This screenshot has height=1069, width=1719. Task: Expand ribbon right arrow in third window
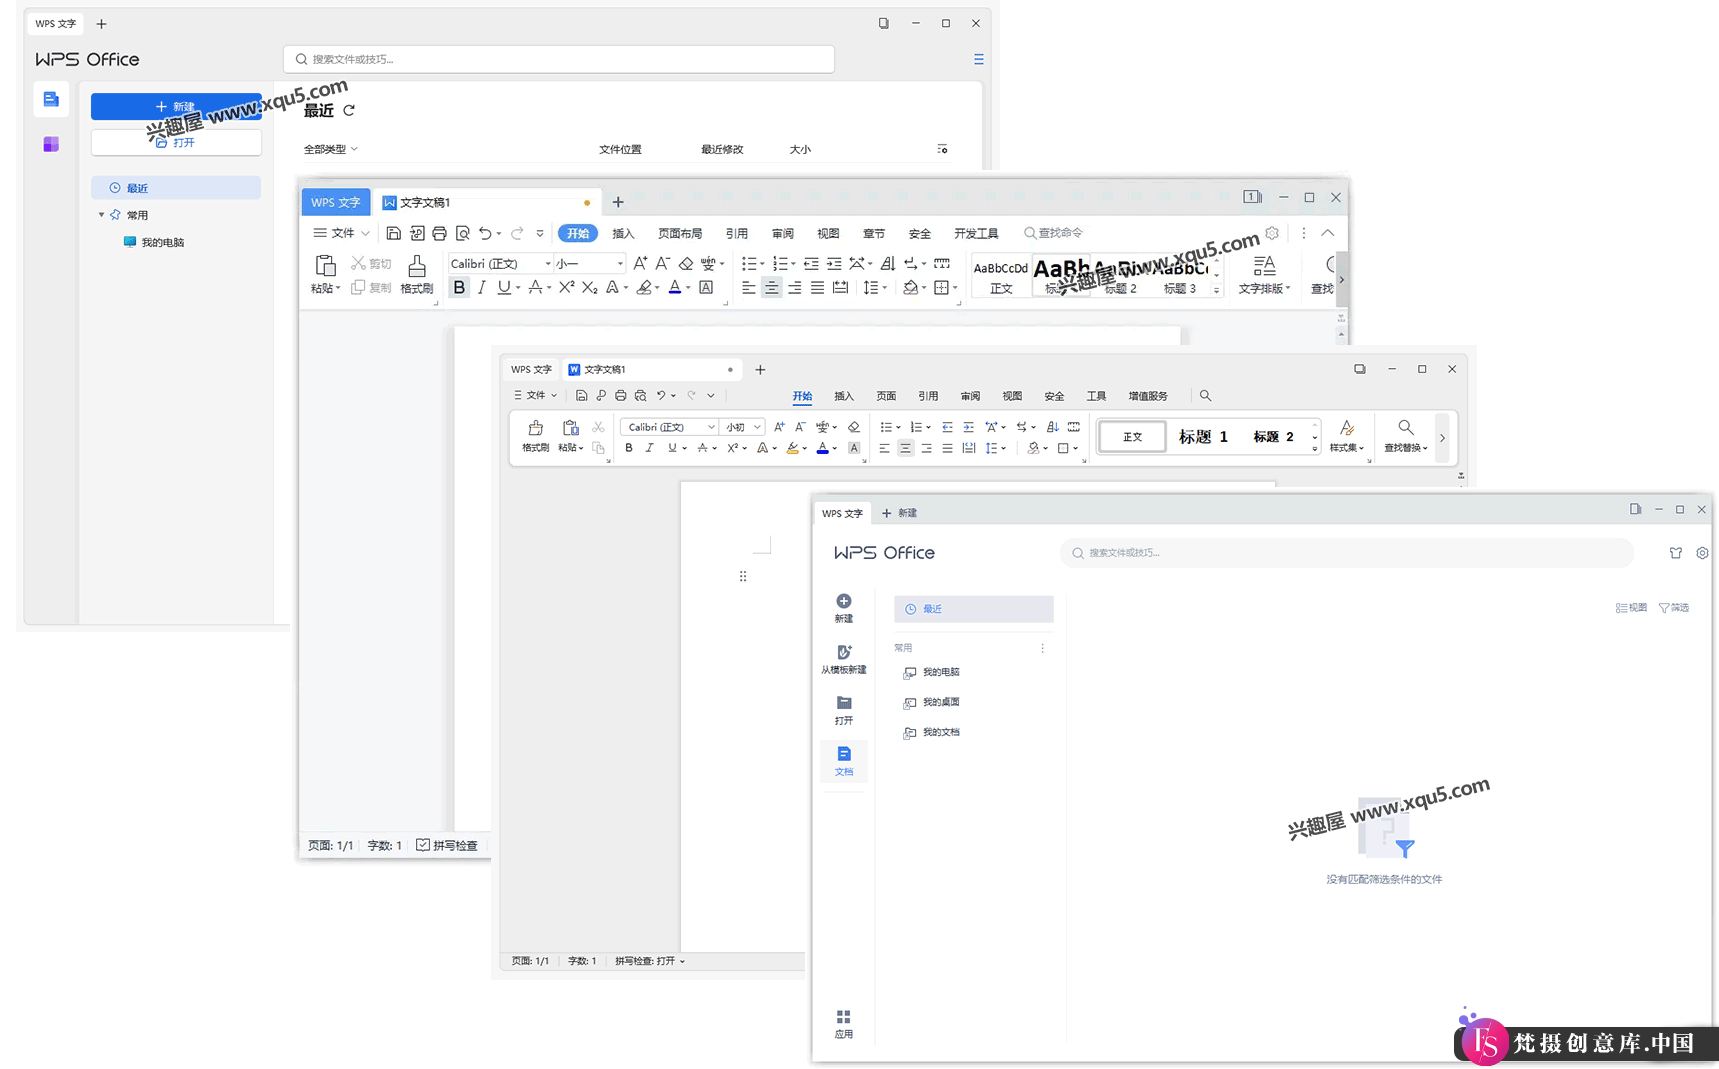(1442, 437)
